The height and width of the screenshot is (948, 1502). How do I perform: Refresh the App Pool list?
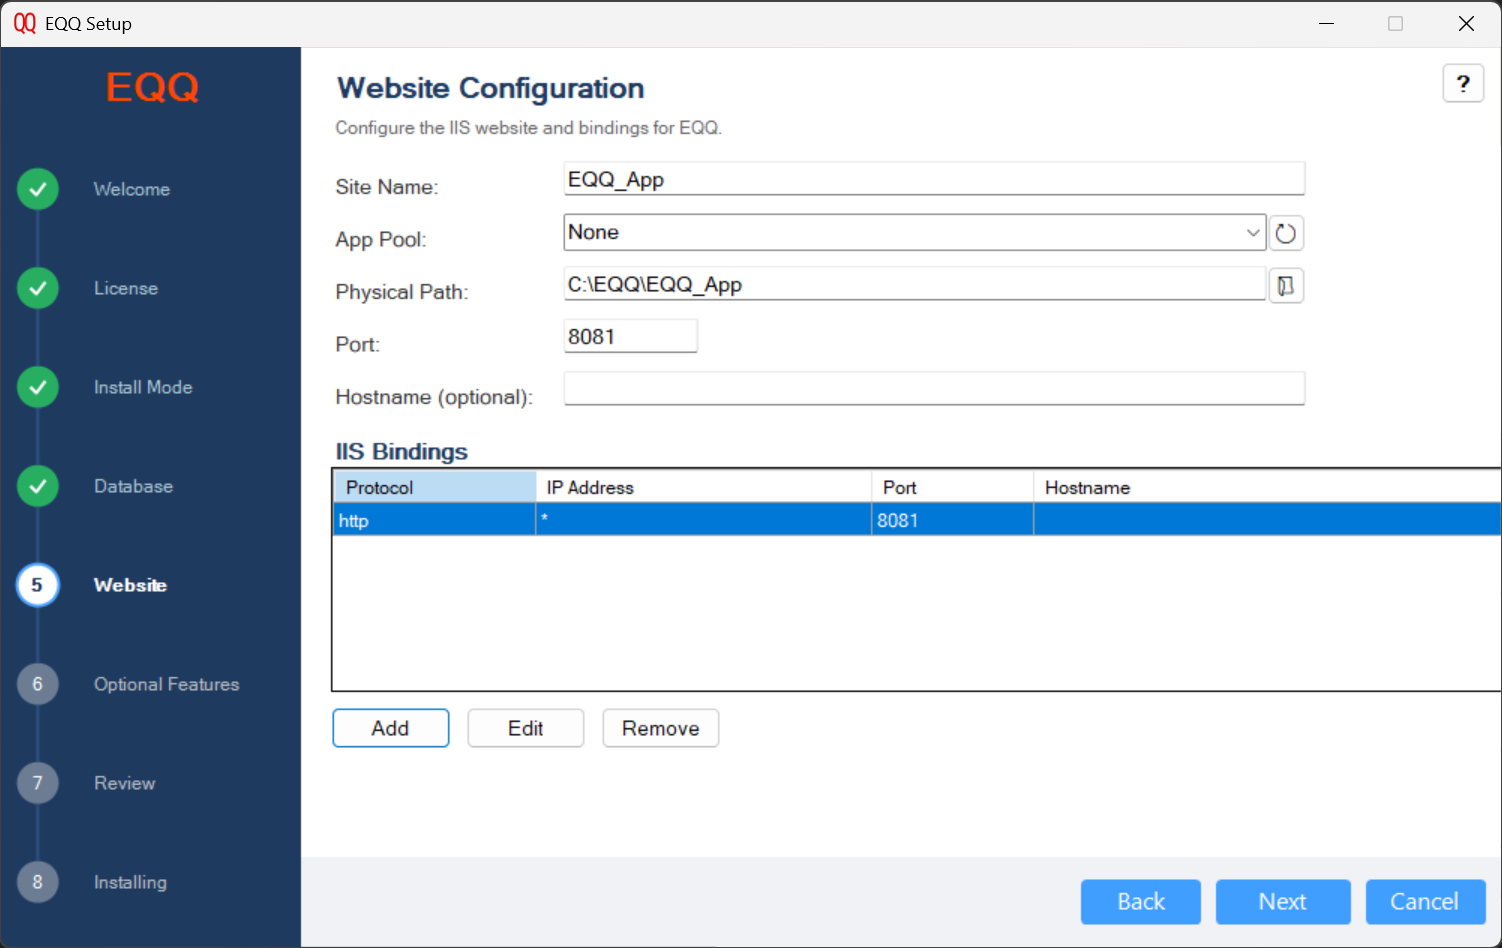pos(1286,232)
